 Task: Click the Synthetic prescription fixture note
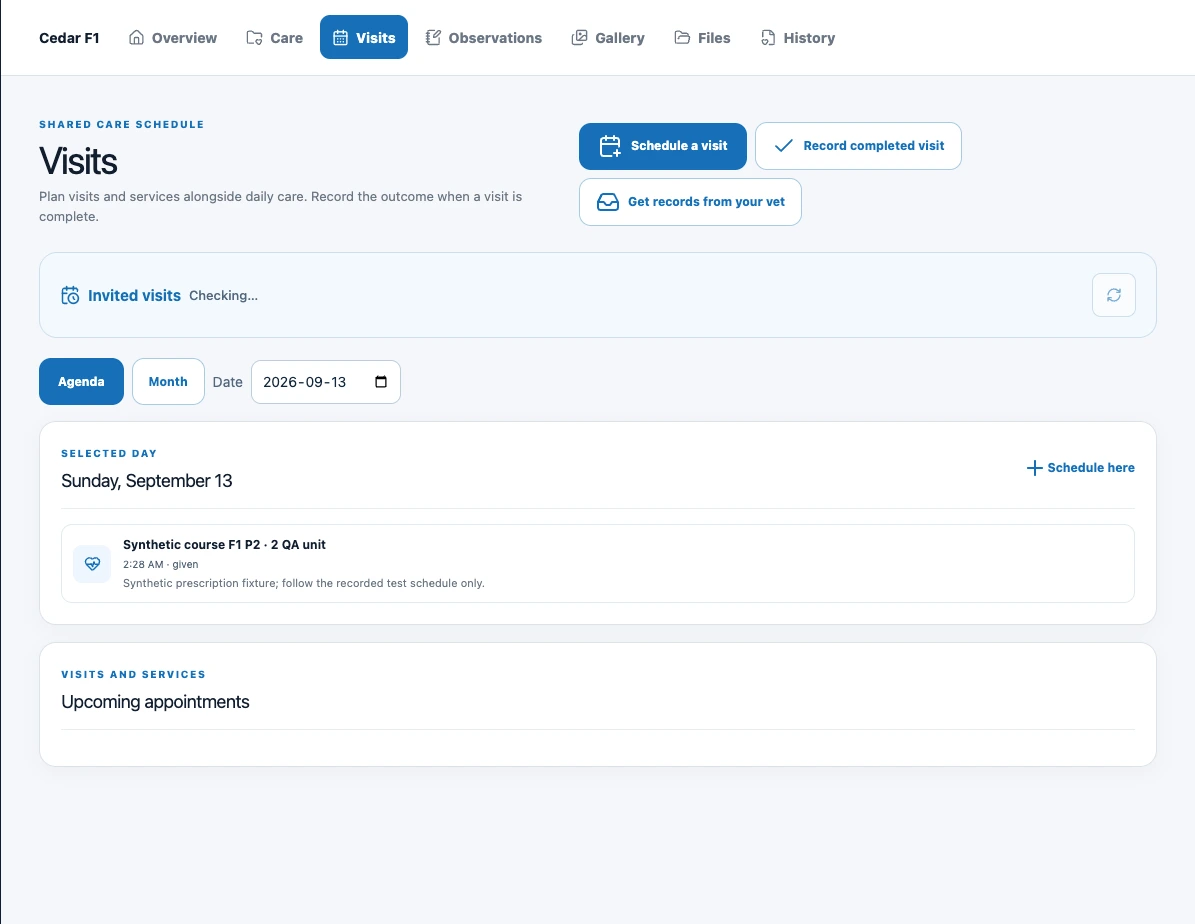click(303, 583)
